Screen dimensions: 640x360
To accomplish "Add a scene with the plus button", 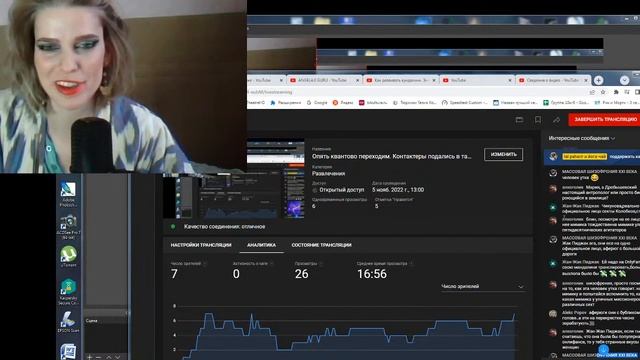I will 89,357.
